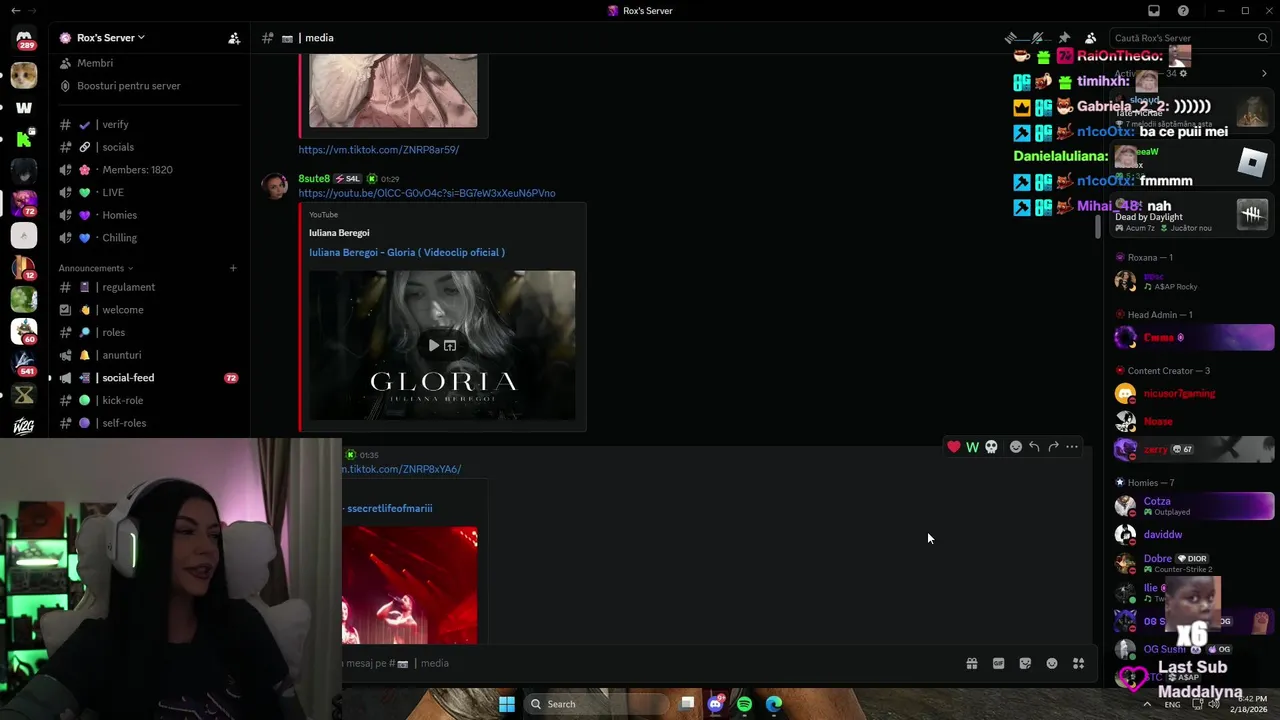Screen dimensions: 1280x720
Task: Join the Chilling voice channel
Action: pyautogui.click(x=150, y=238)
